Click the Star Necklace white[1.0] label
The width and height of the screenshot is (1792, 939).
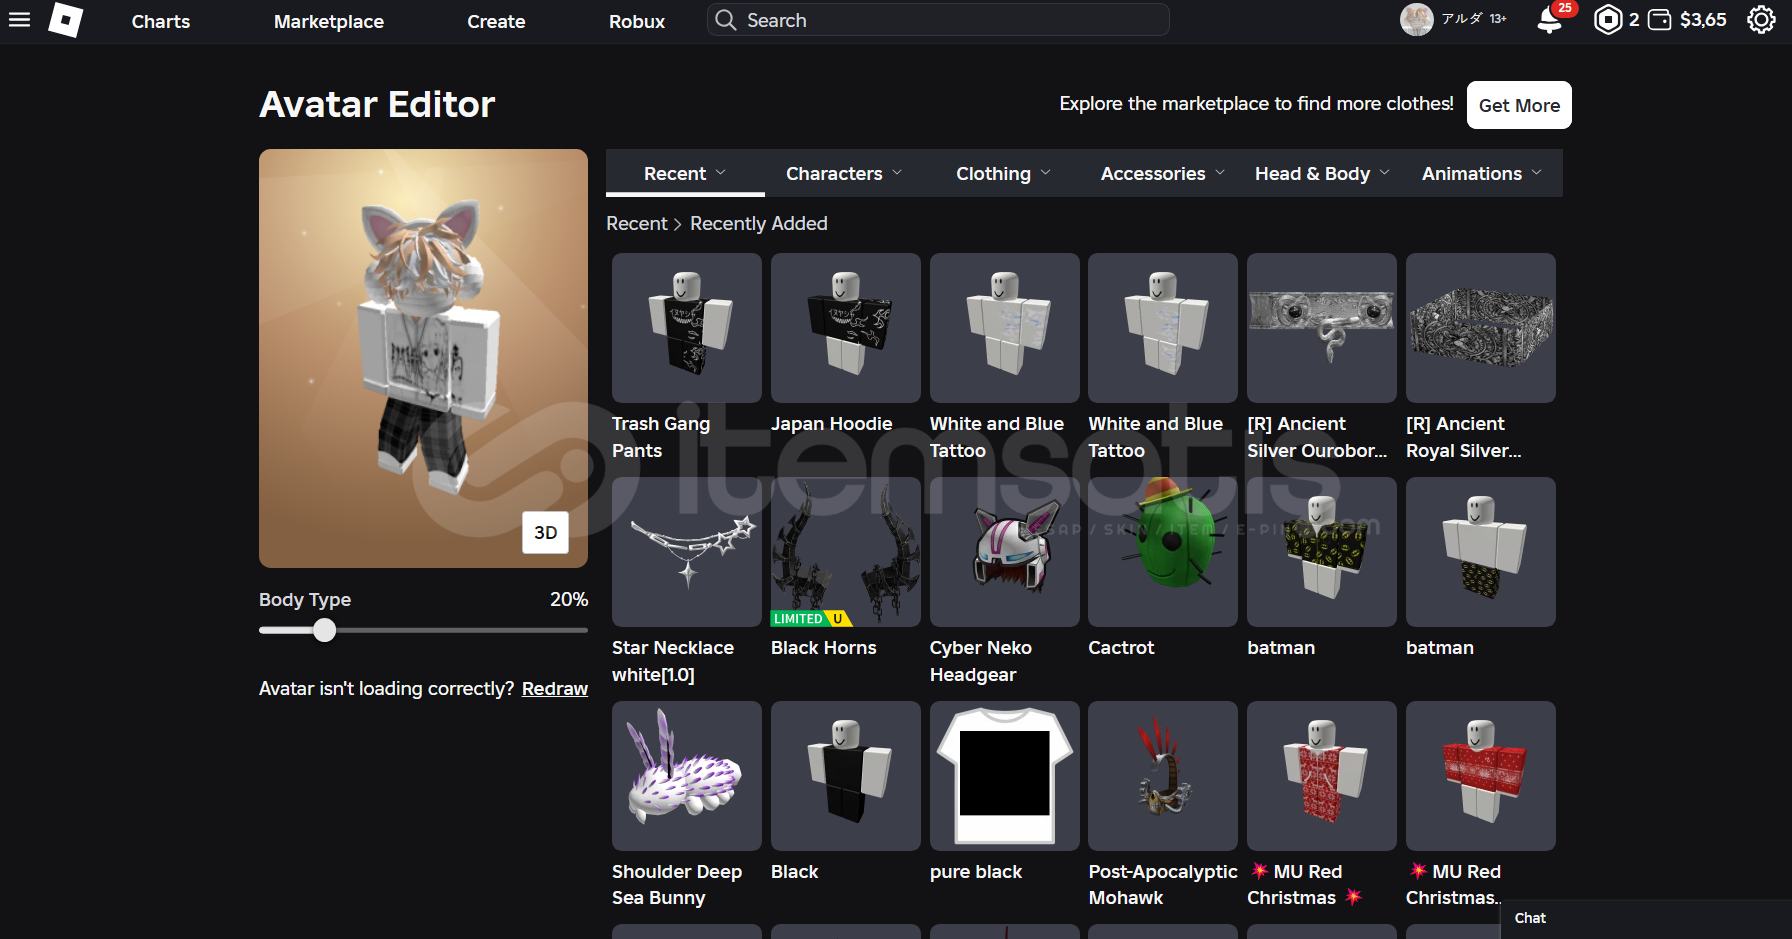click(x=673, y=661)
